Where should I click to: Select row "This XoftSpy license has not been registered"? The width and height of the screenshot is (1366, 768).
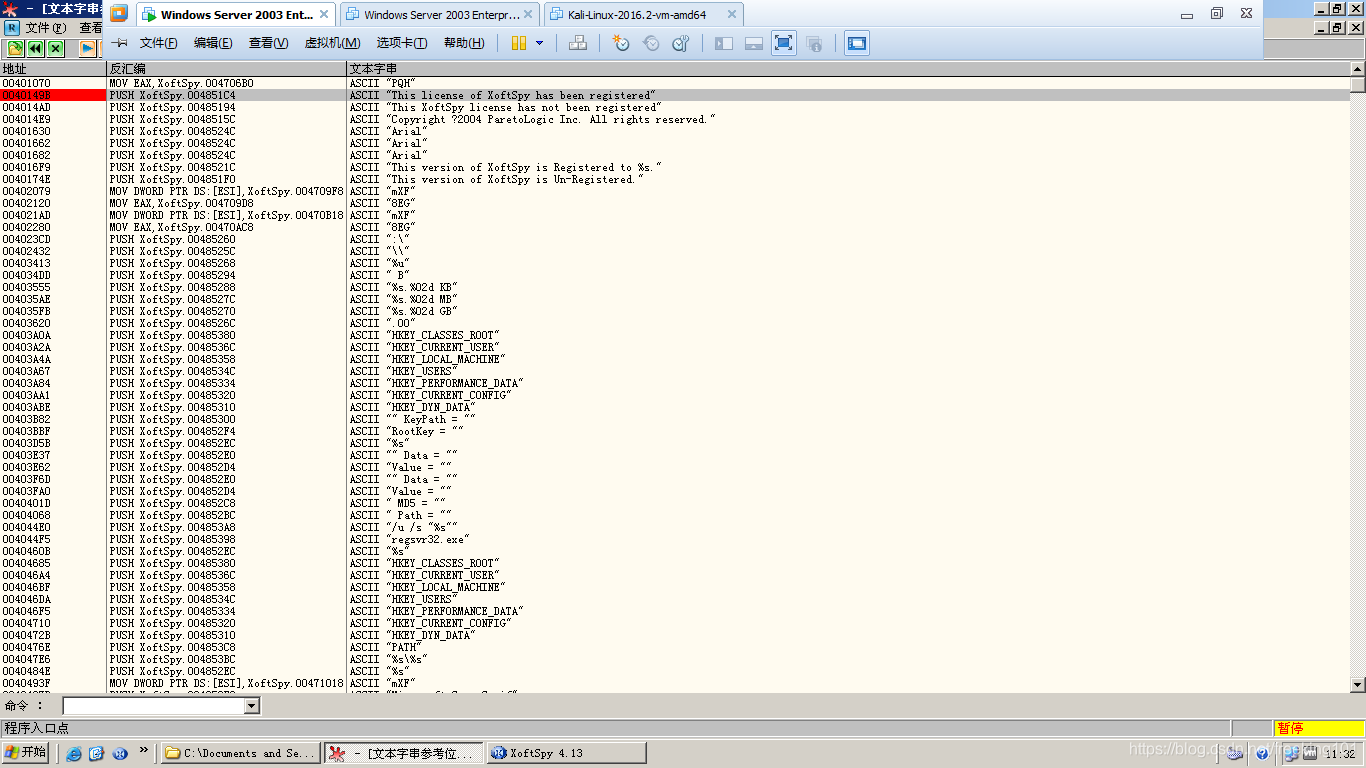[675, 107]
